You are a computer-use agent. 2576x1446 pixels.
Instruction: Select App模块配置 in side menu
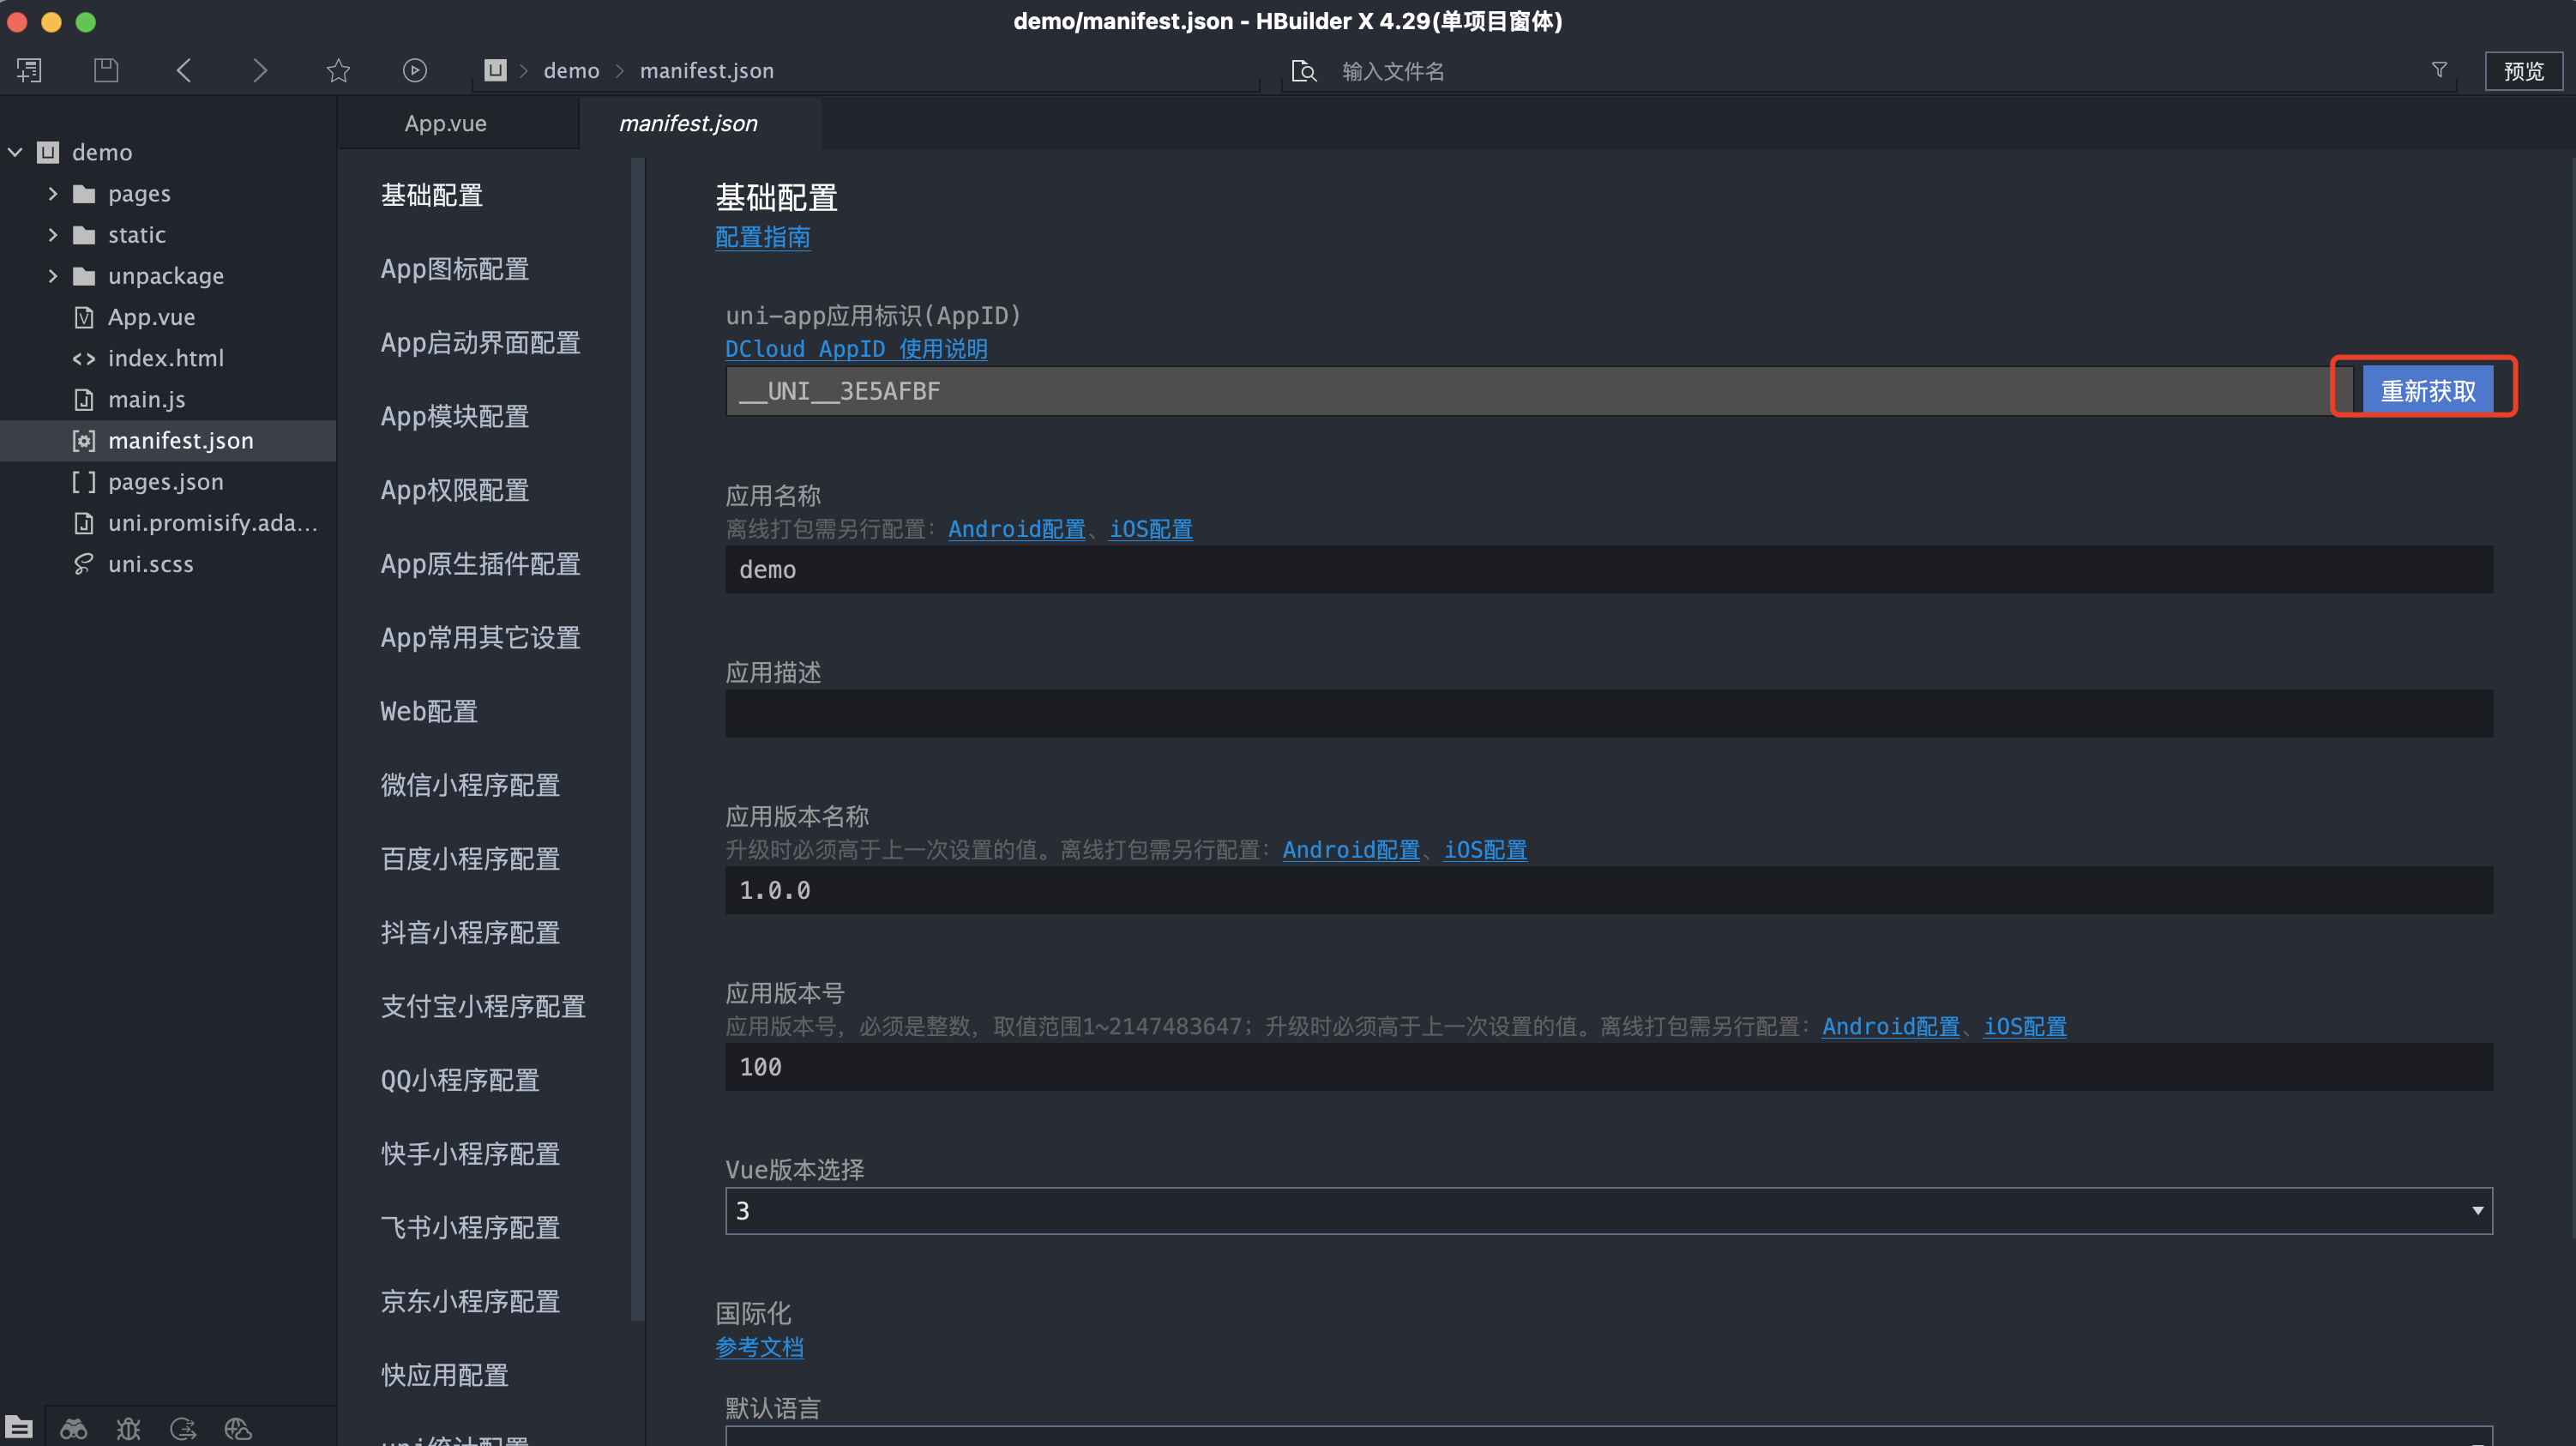[x=454, y=416]
